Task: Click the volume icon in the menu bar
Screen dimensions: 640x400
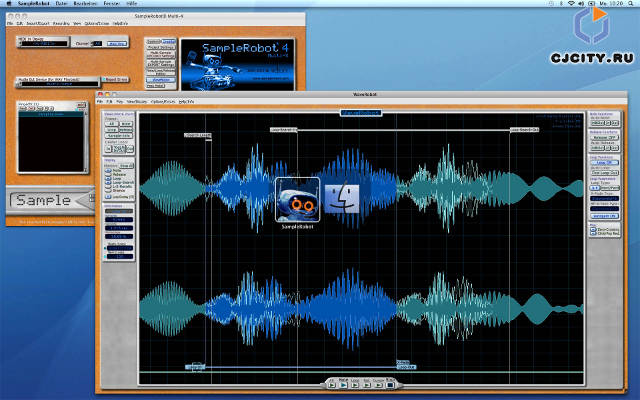Action: coord(581,3)
